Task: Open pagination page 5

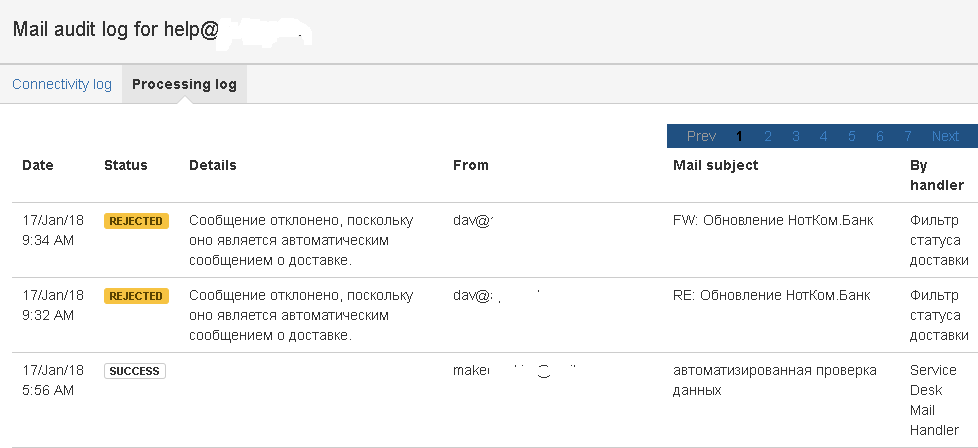Action: click(852, 136)
